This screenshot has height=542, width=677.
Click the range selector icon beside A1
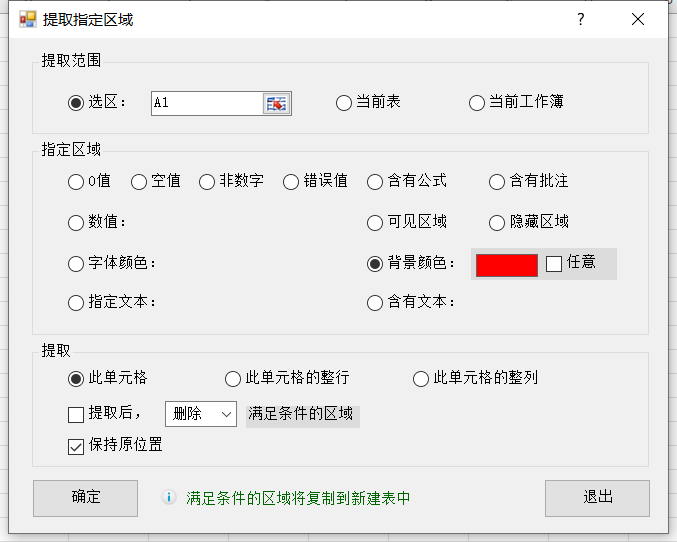point(275,103)
